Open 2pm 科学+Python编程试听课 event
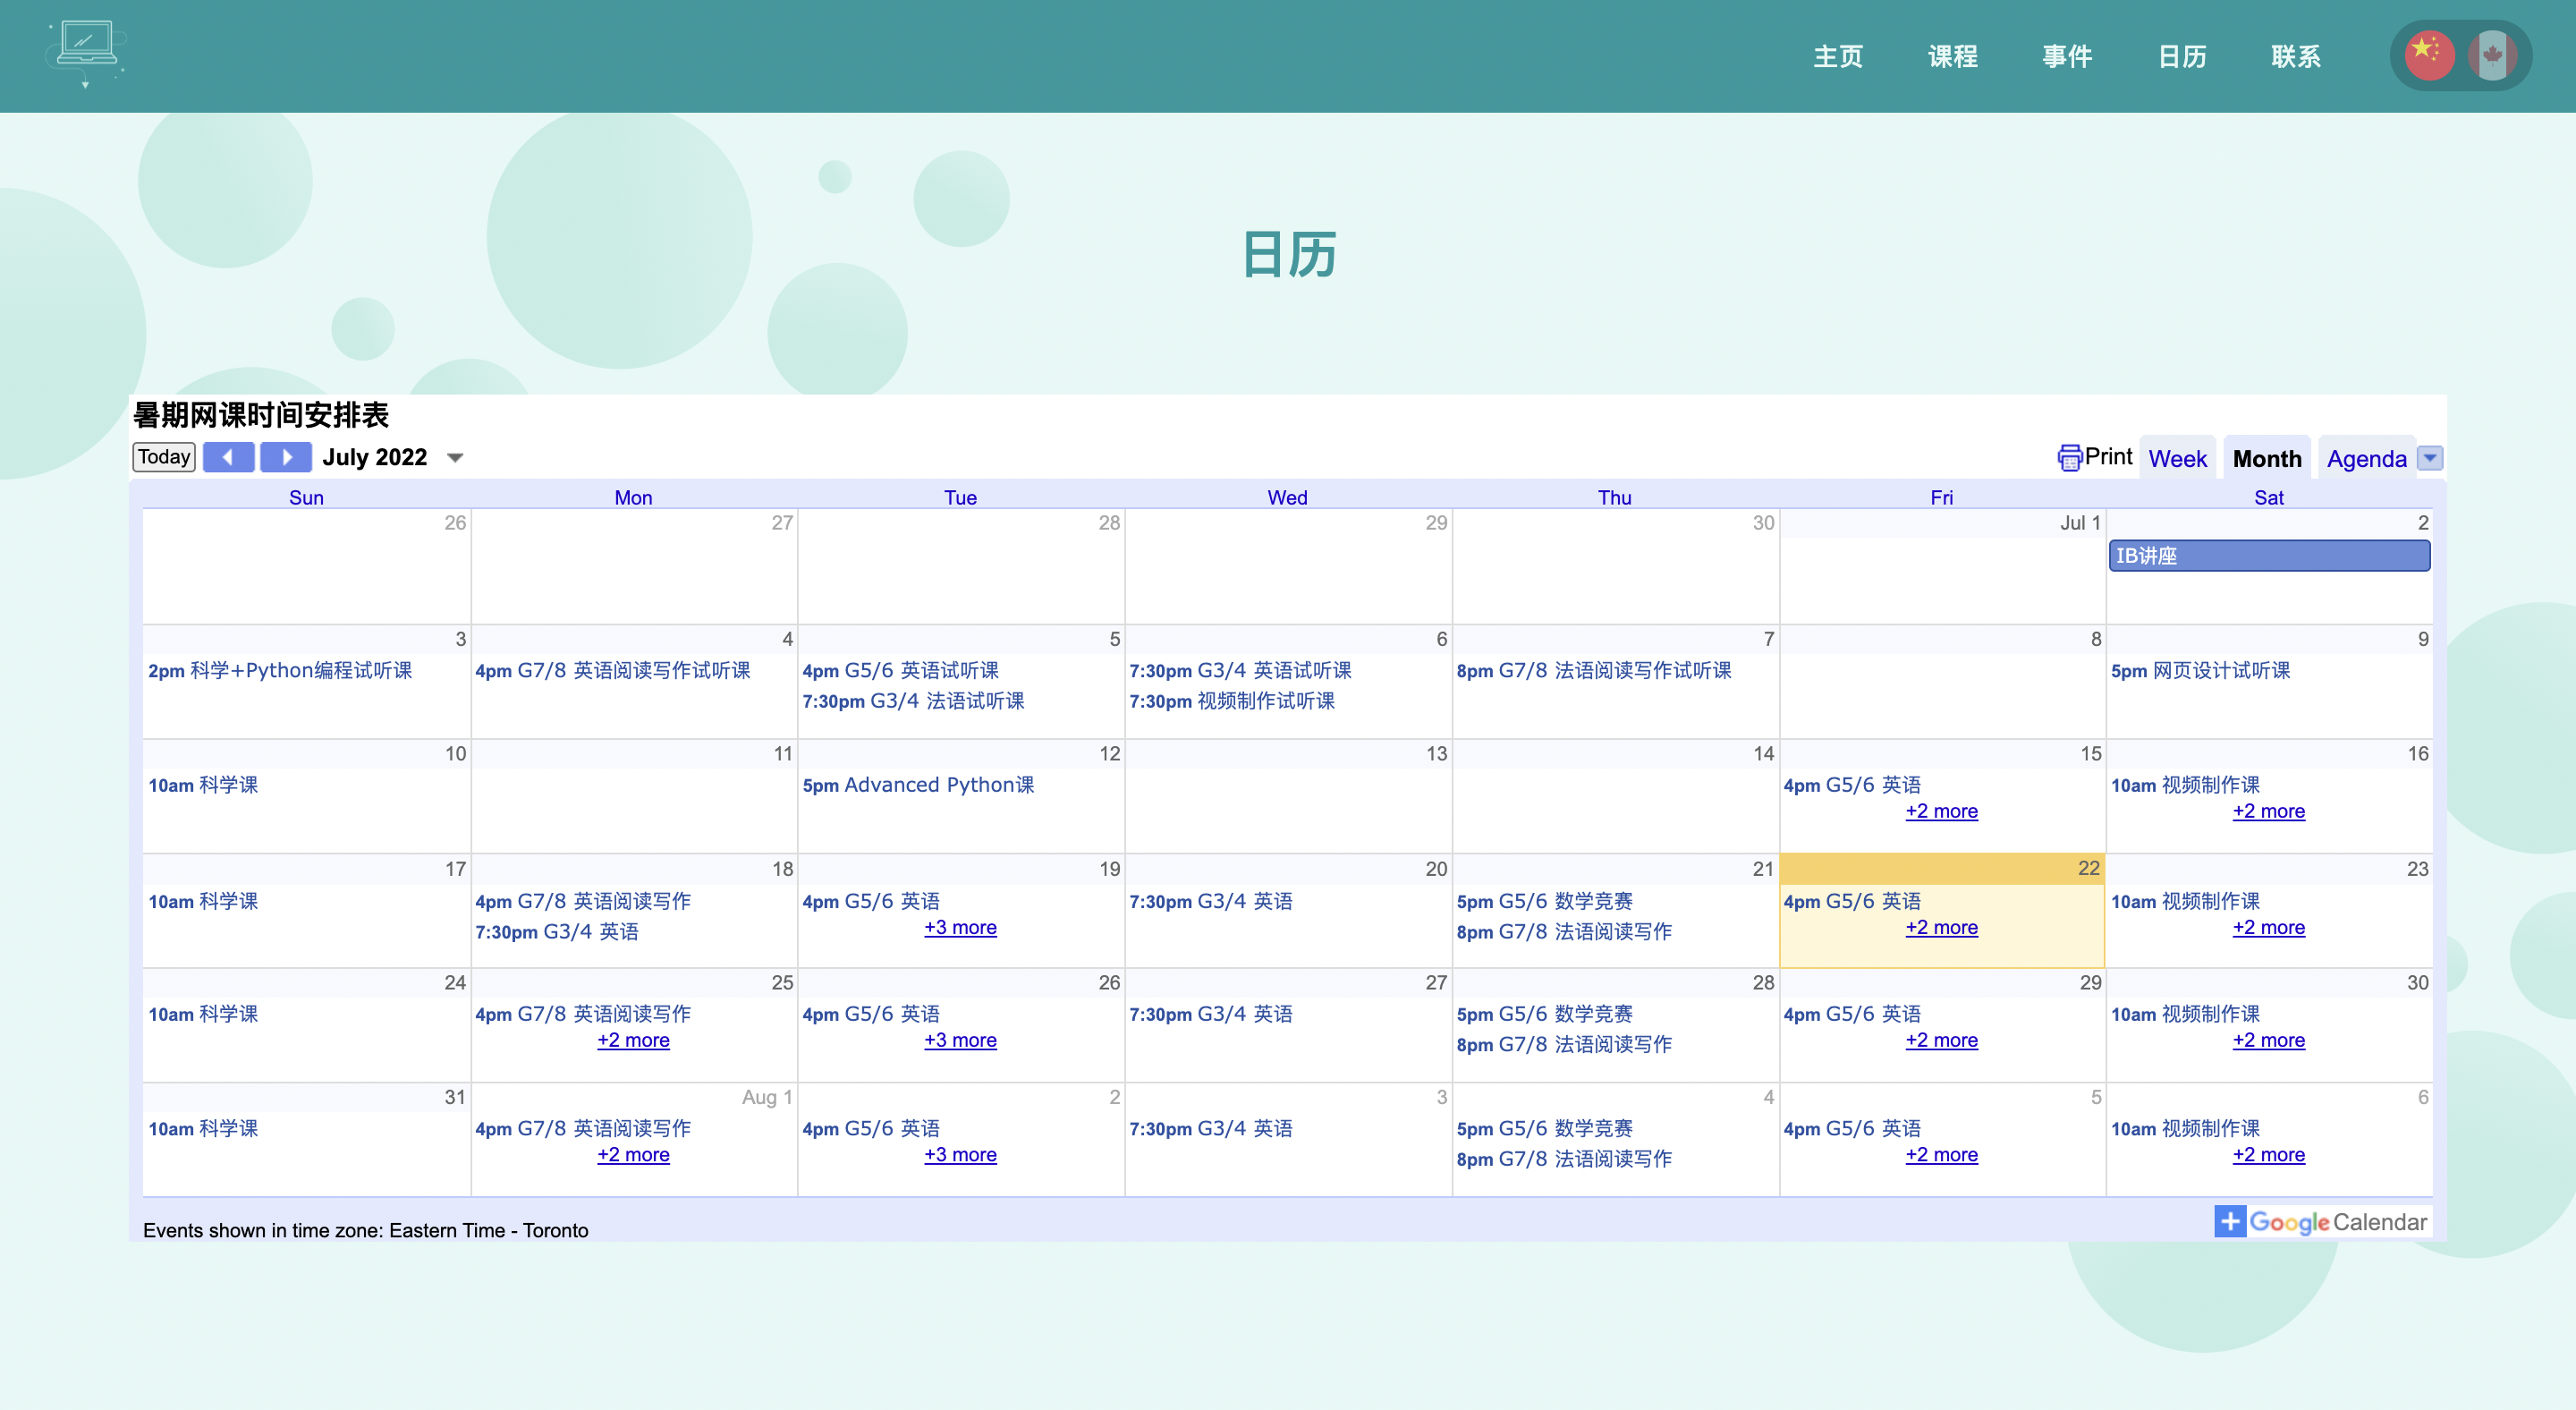 click(x=280, y=670)
